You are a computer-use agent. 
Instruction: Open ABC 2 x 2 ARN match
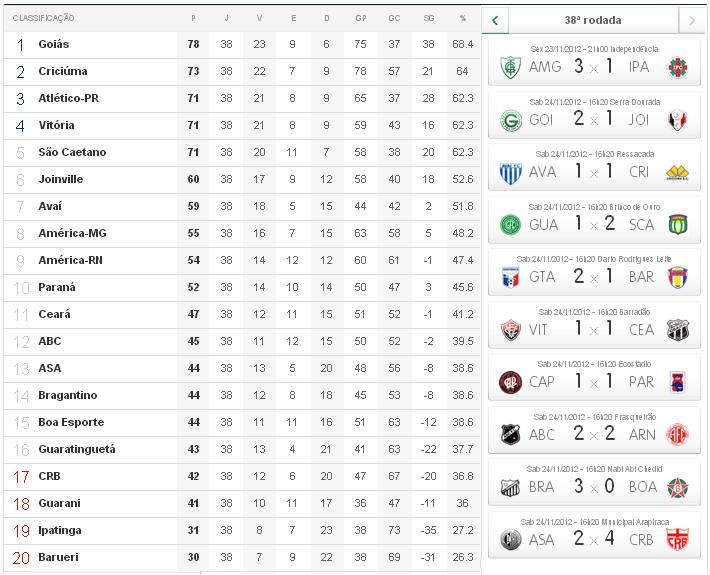tap(594, 435)
